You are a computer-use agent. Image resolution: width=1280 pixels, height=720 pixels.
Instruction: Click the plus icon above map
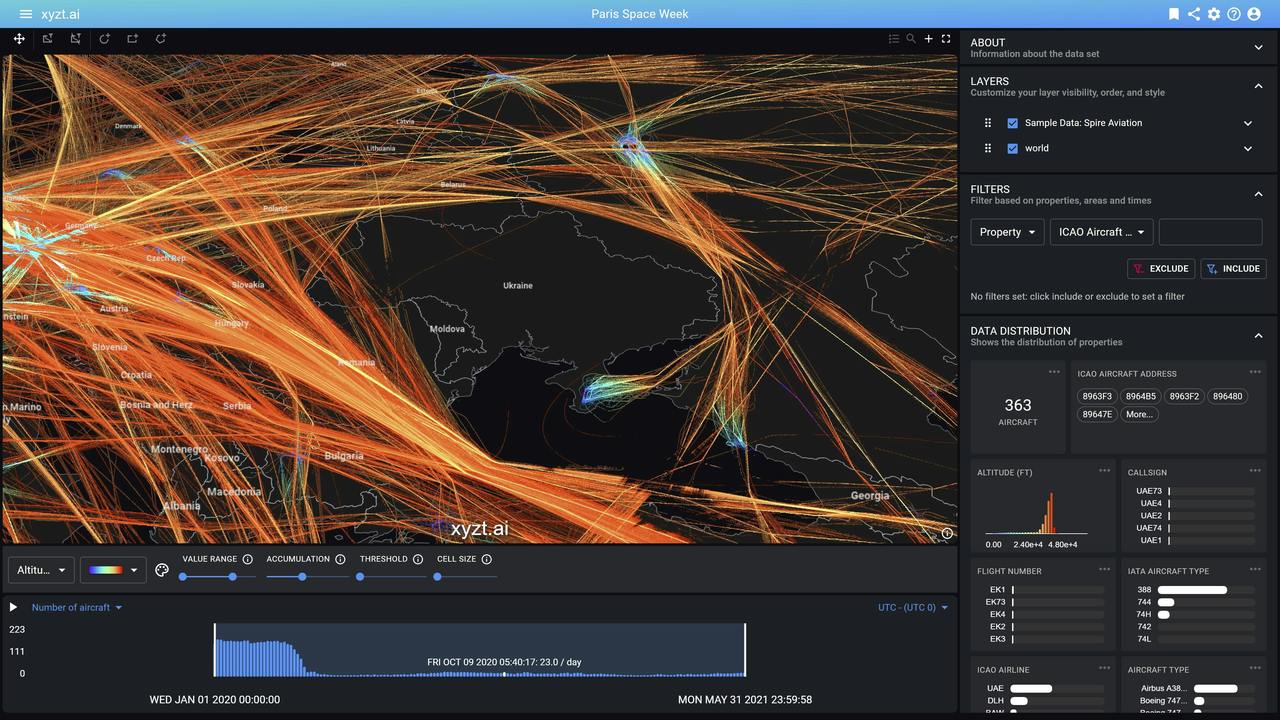pos(928,39)
